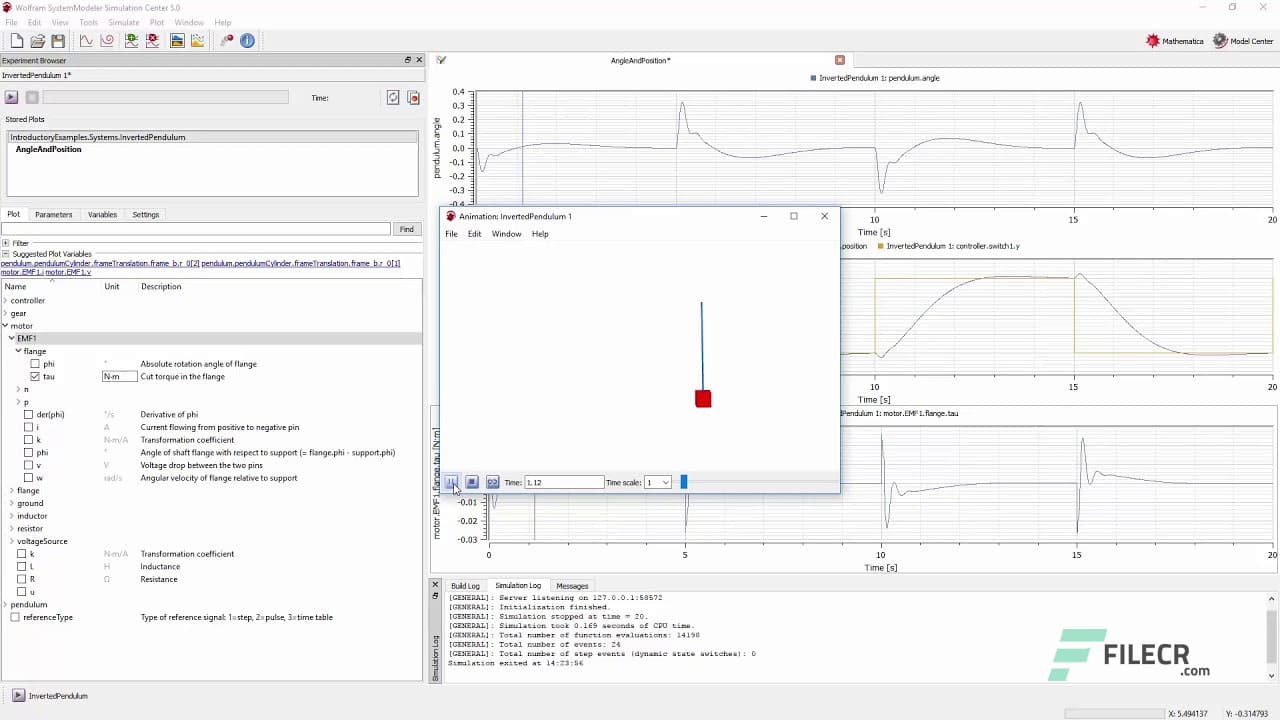Select the New Plot tool in the toolbar

click(x=129, y=41)
